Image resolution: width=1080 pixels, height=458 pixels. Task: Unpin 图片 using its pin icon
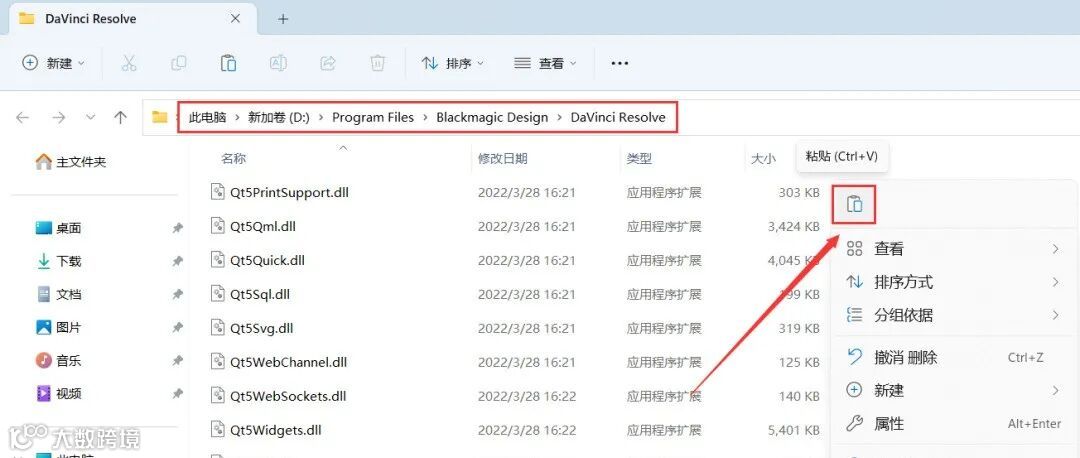(177, 327)
